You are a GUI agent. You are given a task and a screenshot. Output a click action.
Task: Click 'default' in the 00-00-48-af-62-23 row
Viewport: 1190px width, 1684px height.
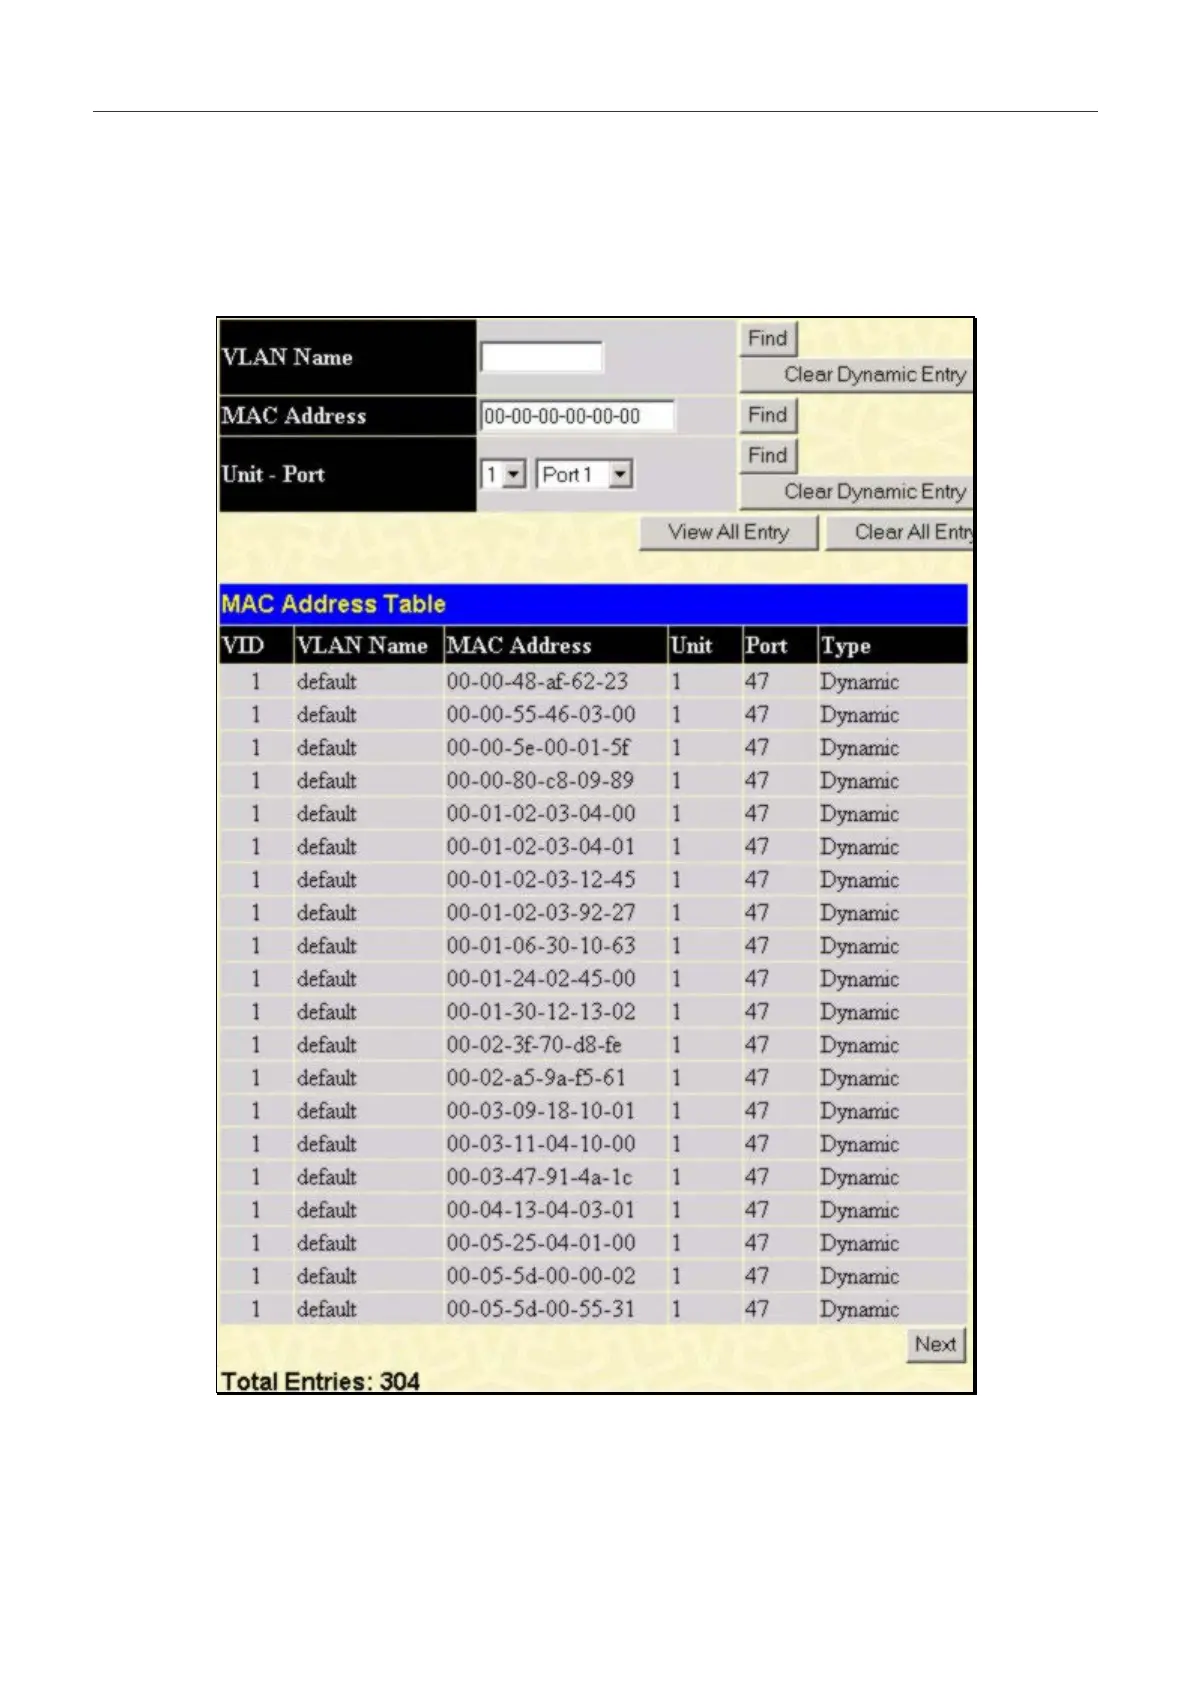tap(326, 682)
